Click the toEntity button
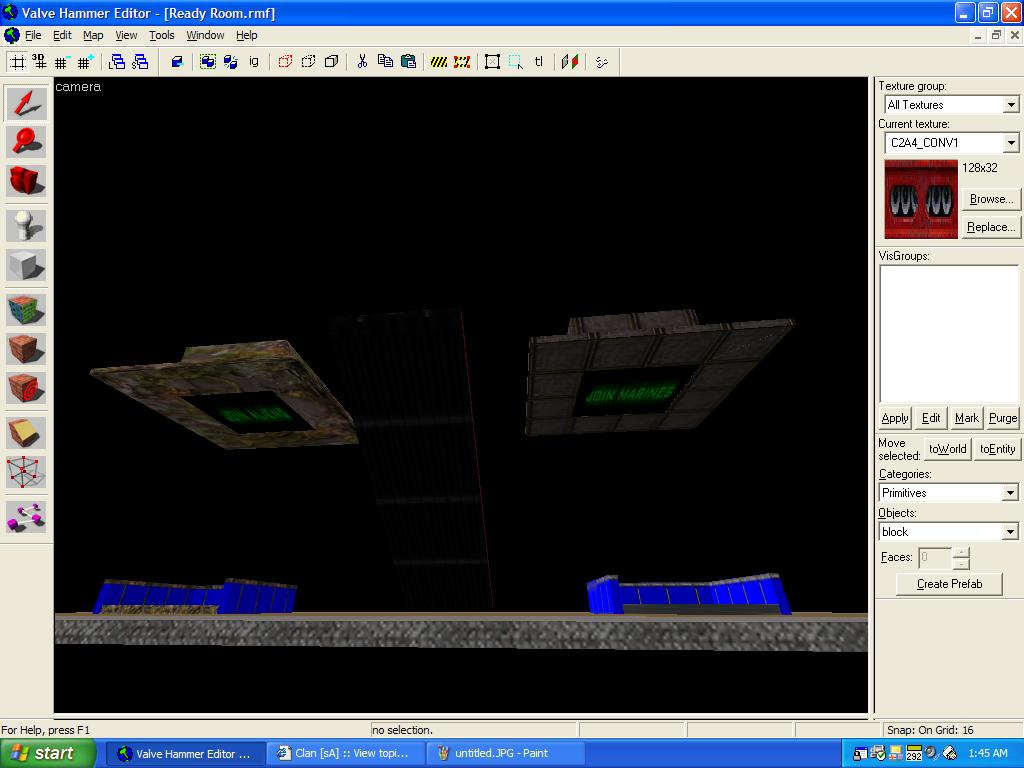1024x768 pixels. pyautogui.click(x=997, y=449)
